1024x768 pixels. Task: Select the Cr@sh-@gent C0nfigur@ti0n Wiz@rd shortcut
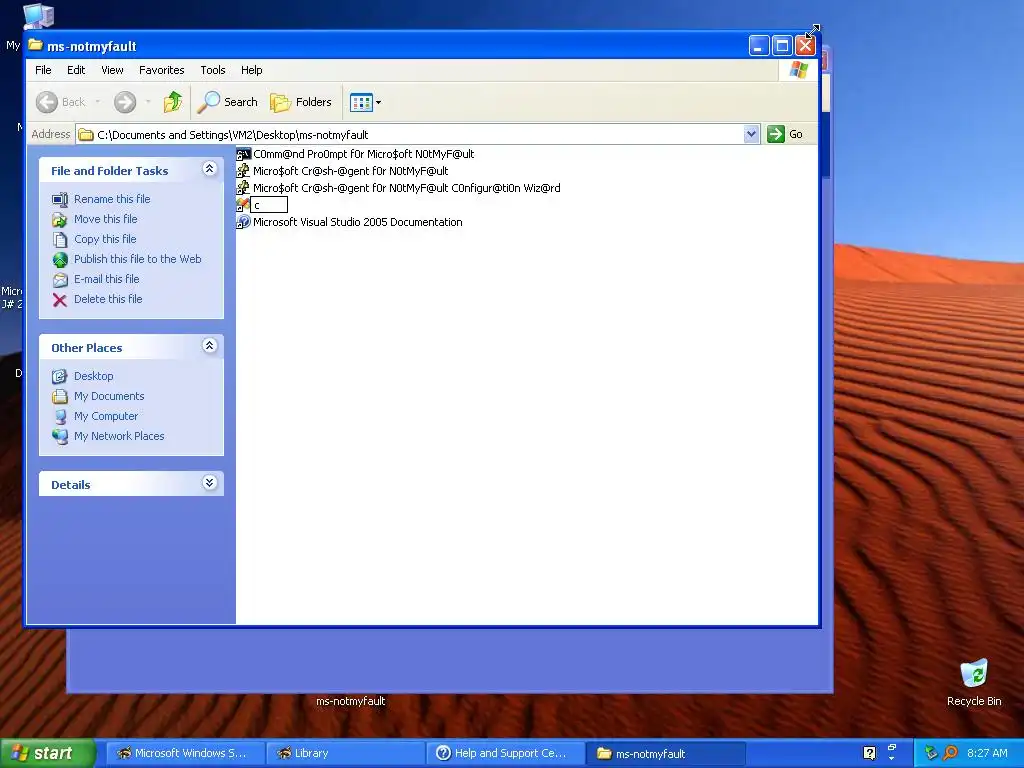pyautogui.click(x=406, y=188)
